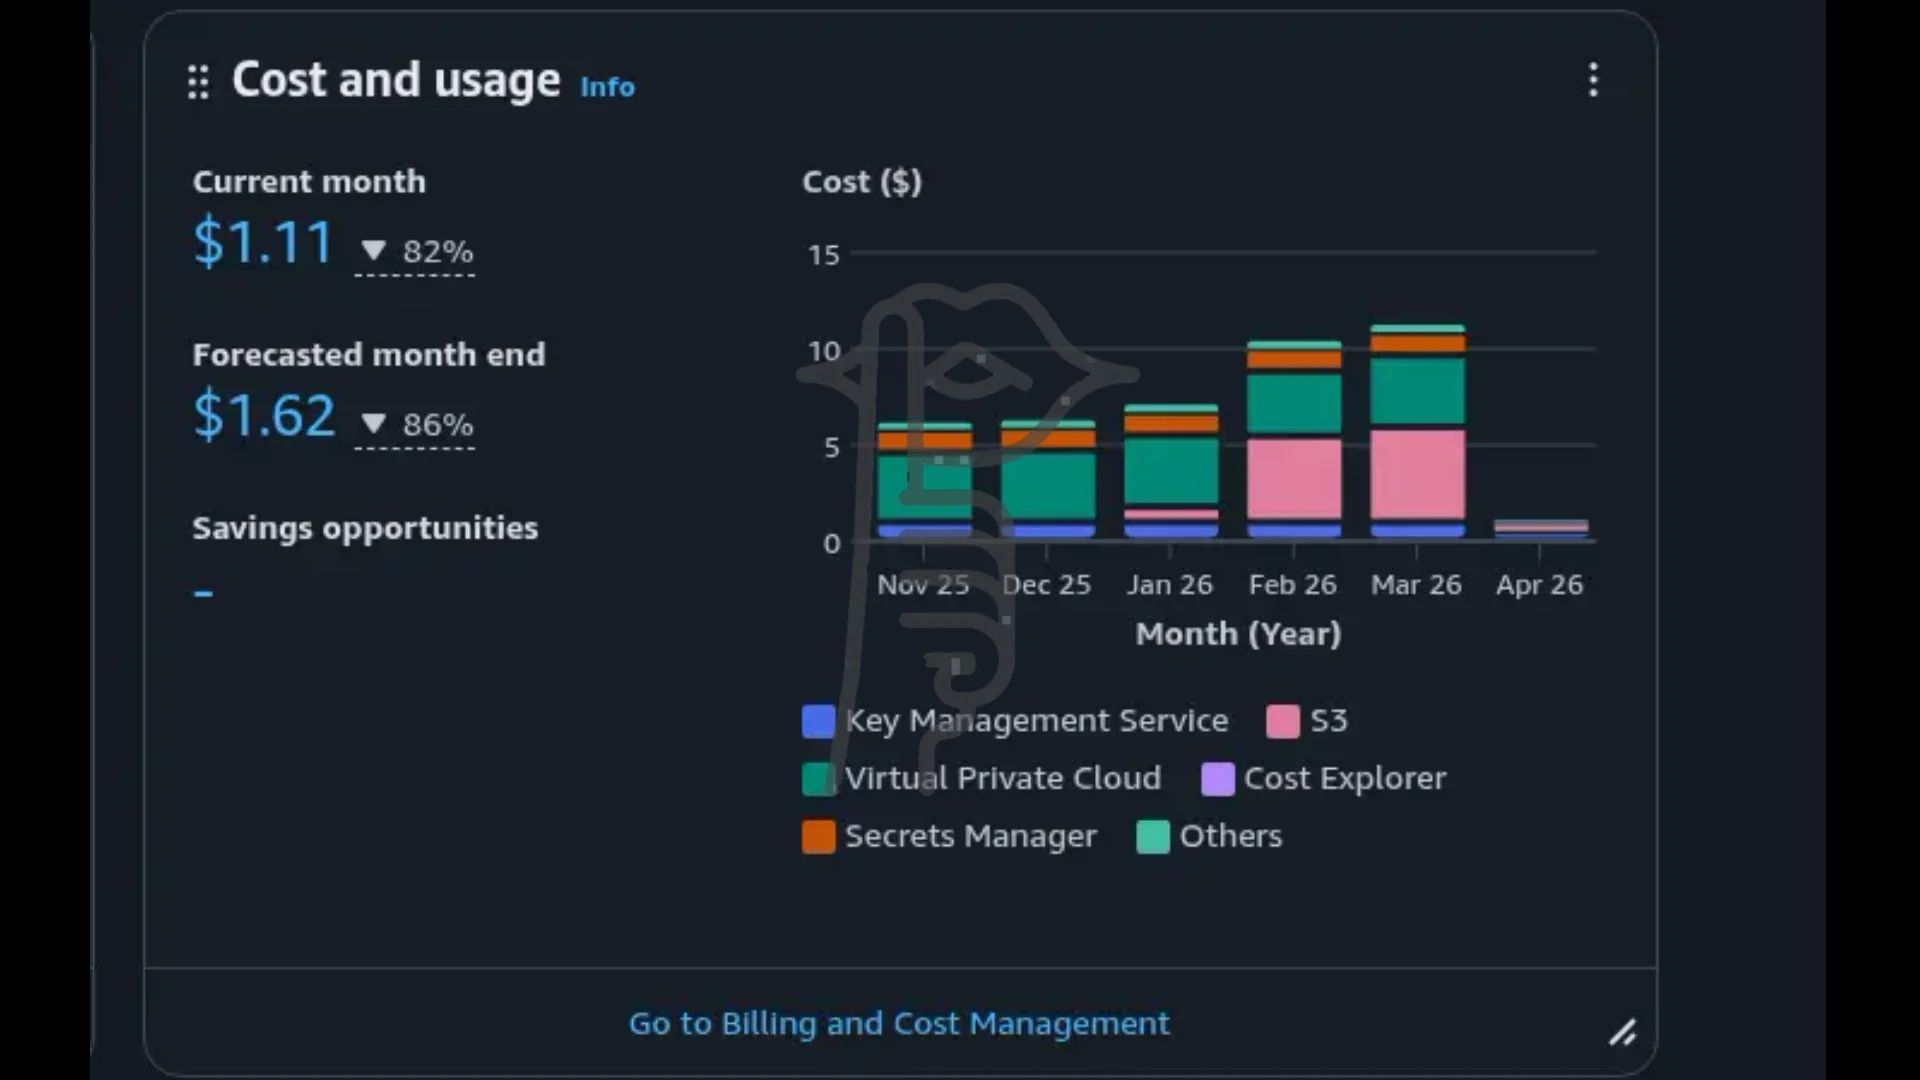Click the Key Management Service legend swatch

tap(818, 721)
